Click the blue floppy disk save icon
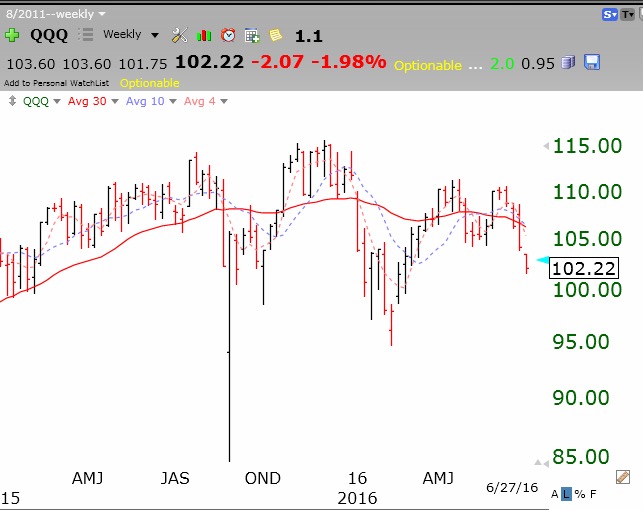 click(x=592, y=62)
